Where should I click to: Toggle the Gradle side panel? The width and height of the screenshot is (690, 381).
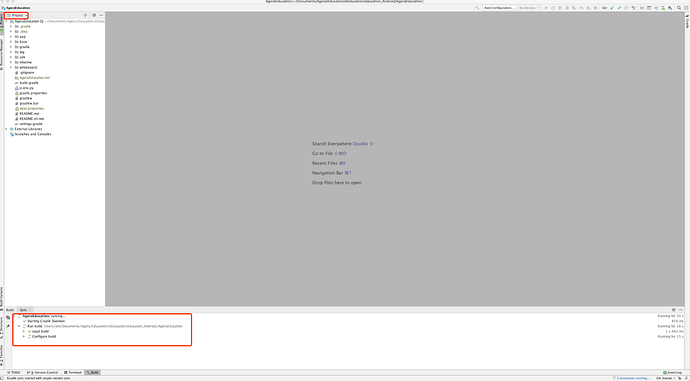(687, 21)
